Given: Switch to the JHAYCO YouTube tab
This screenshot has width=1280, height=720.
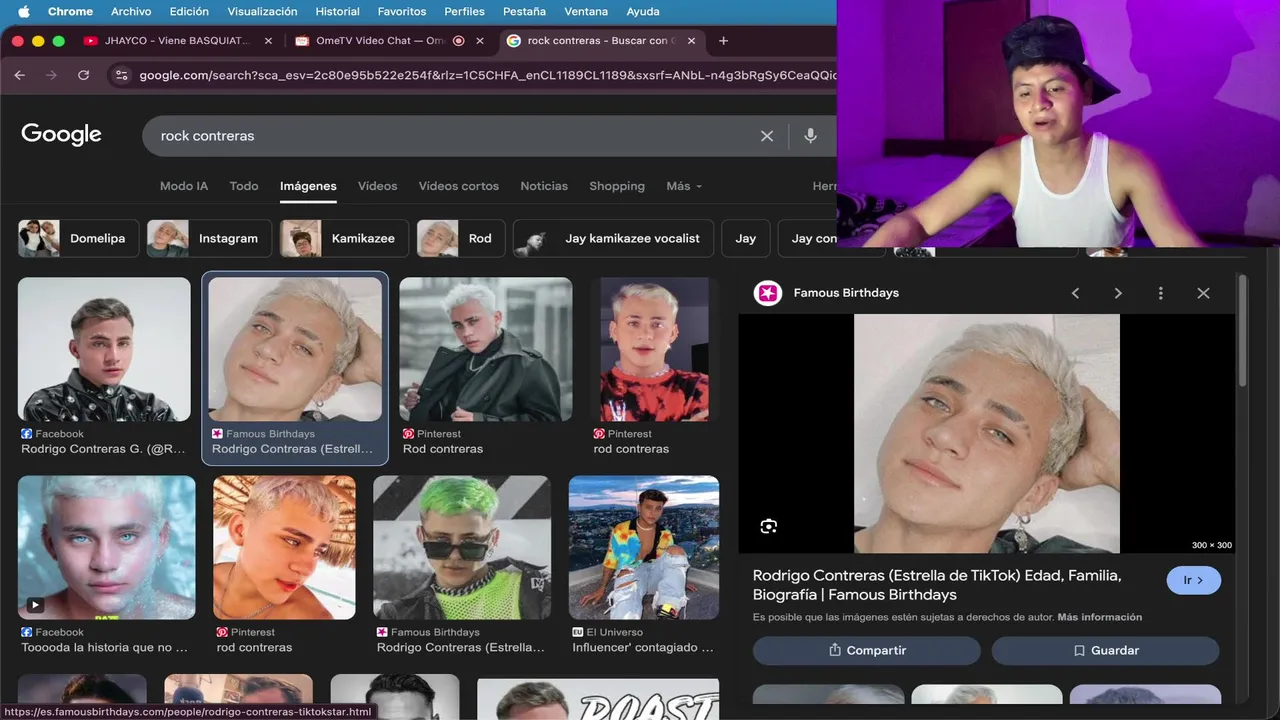Looking at the screenshot, I should (x=178, y=41).
